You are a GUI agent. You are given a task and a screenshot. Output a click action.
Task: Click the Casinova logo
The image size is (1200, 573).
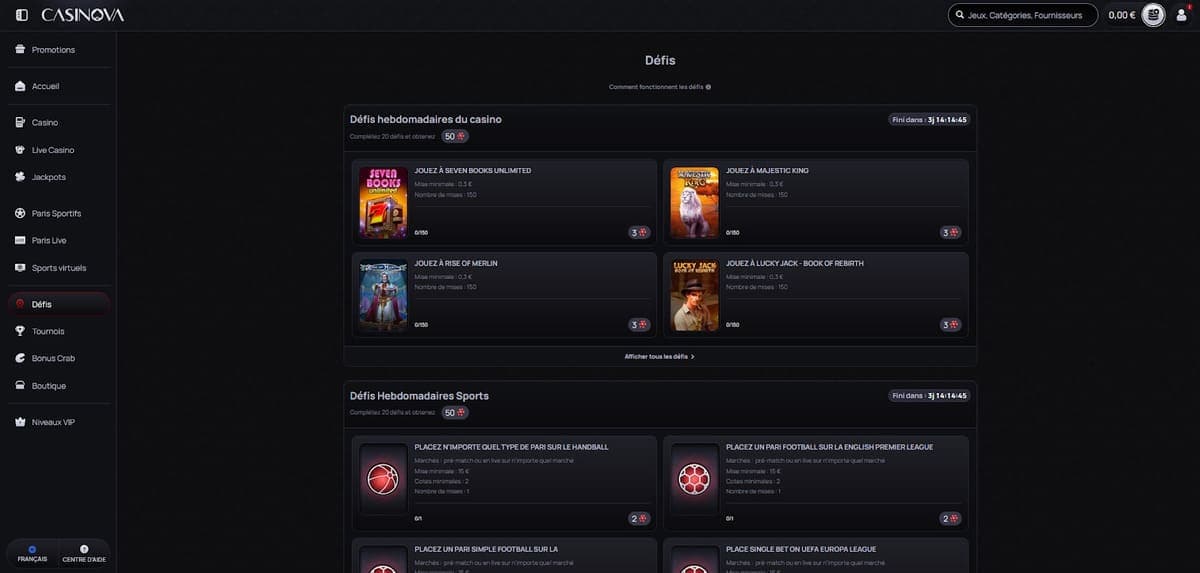click(83, 15)
